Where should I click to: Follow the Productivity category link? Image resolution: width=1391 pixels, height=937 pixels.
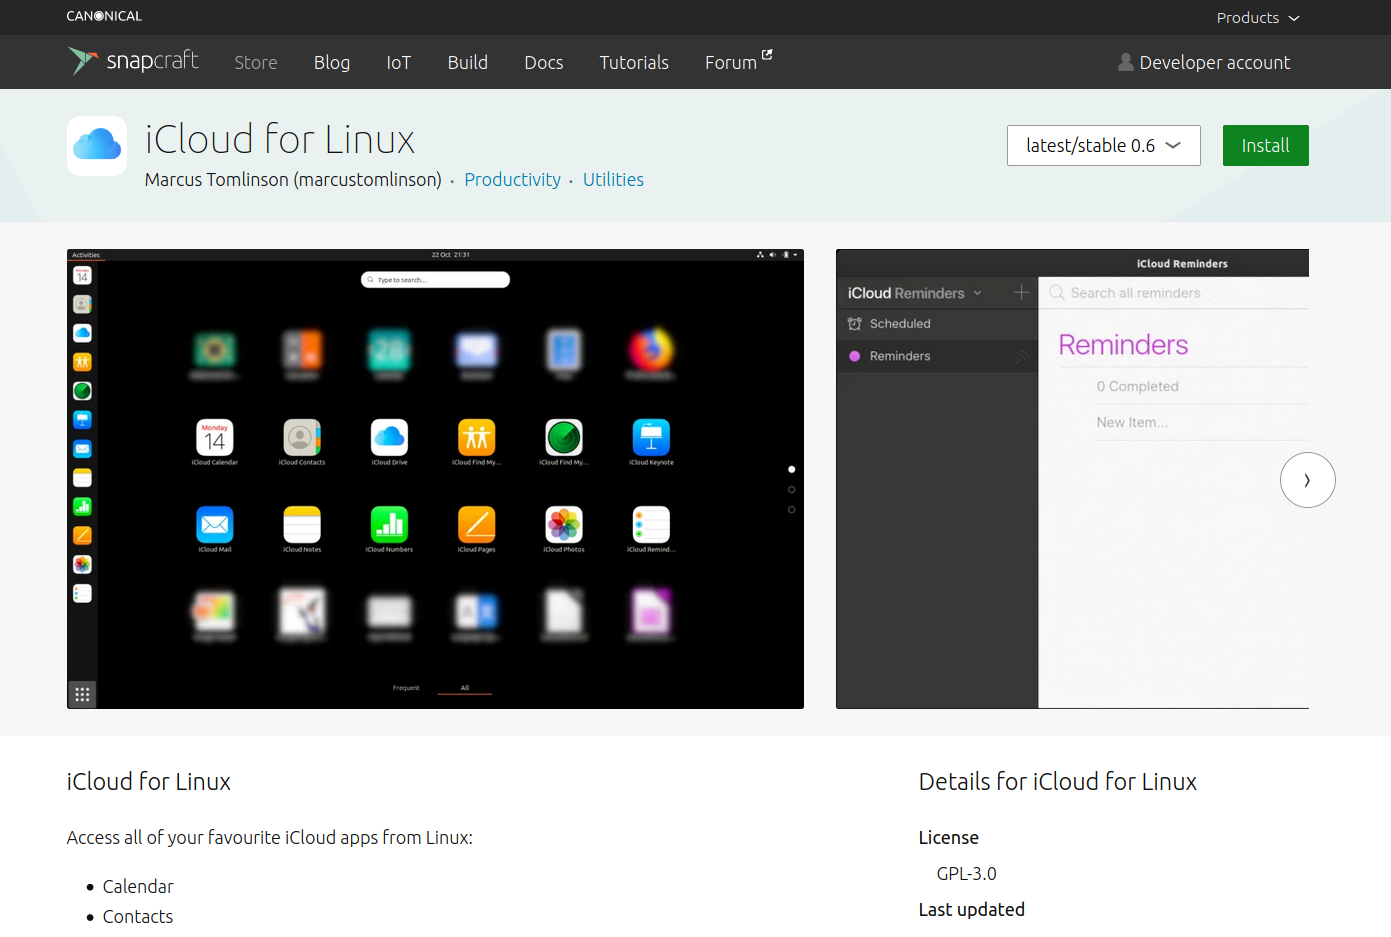tap(512, 180)
